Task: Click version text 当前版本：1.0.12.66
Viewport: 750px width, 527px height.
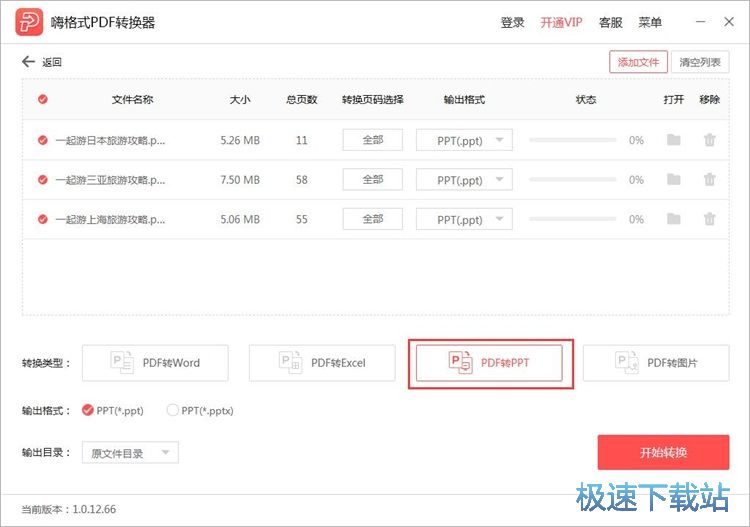Action: pos(68,509)
